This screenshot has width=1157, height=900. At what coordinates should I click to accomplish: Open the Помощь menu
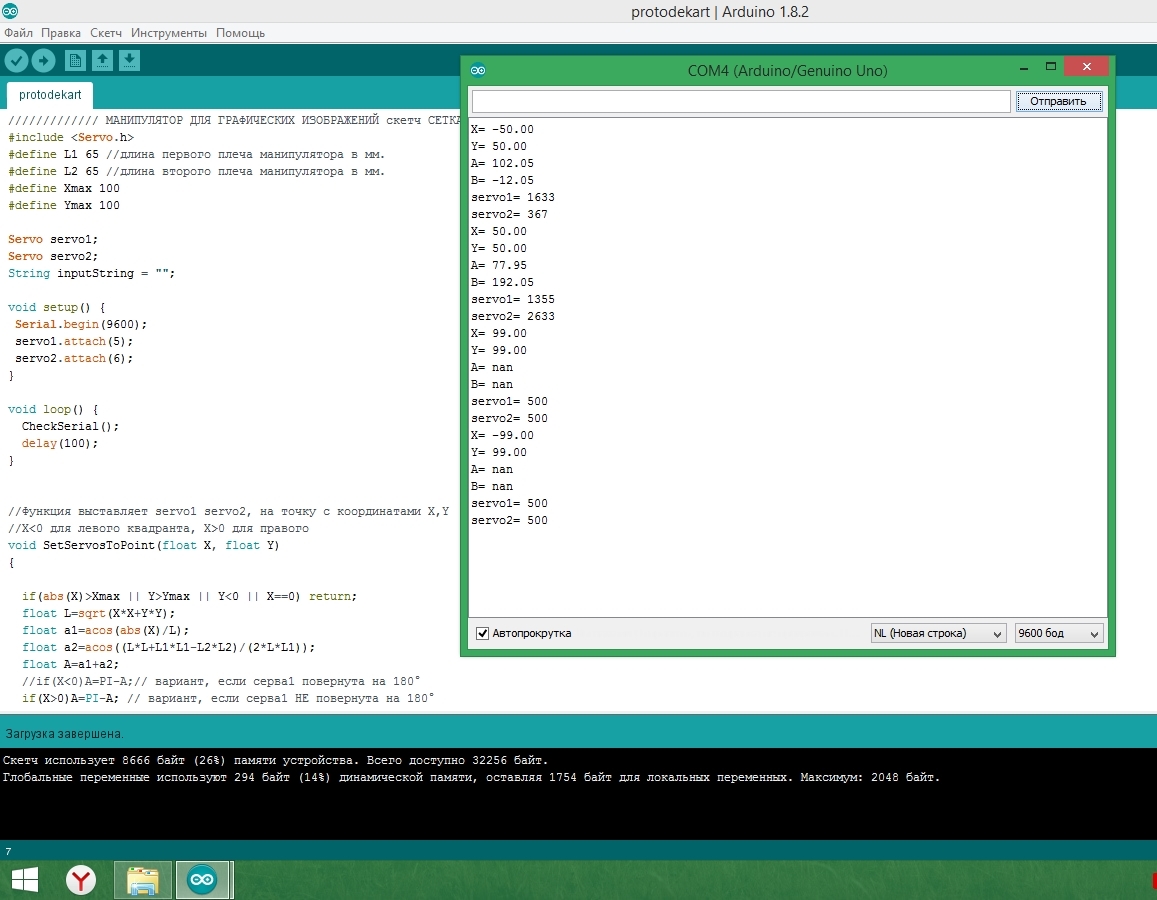tap(241, 33)
